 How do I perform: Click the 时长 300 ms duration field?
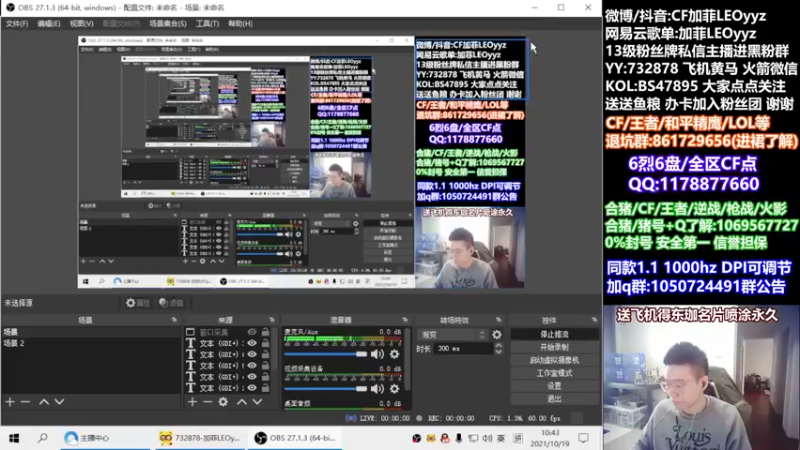tap(463, 348)
